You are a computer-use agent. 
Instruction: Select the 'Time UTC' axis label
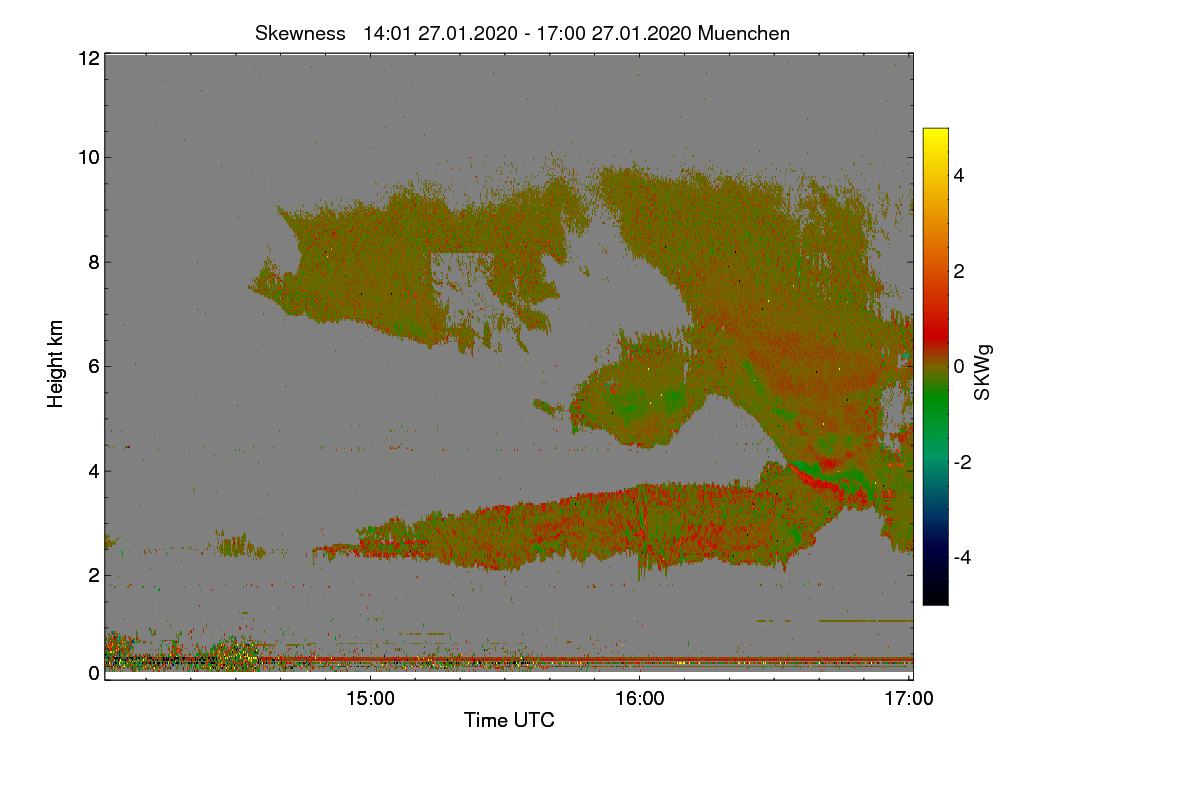[x=509, y=720]
